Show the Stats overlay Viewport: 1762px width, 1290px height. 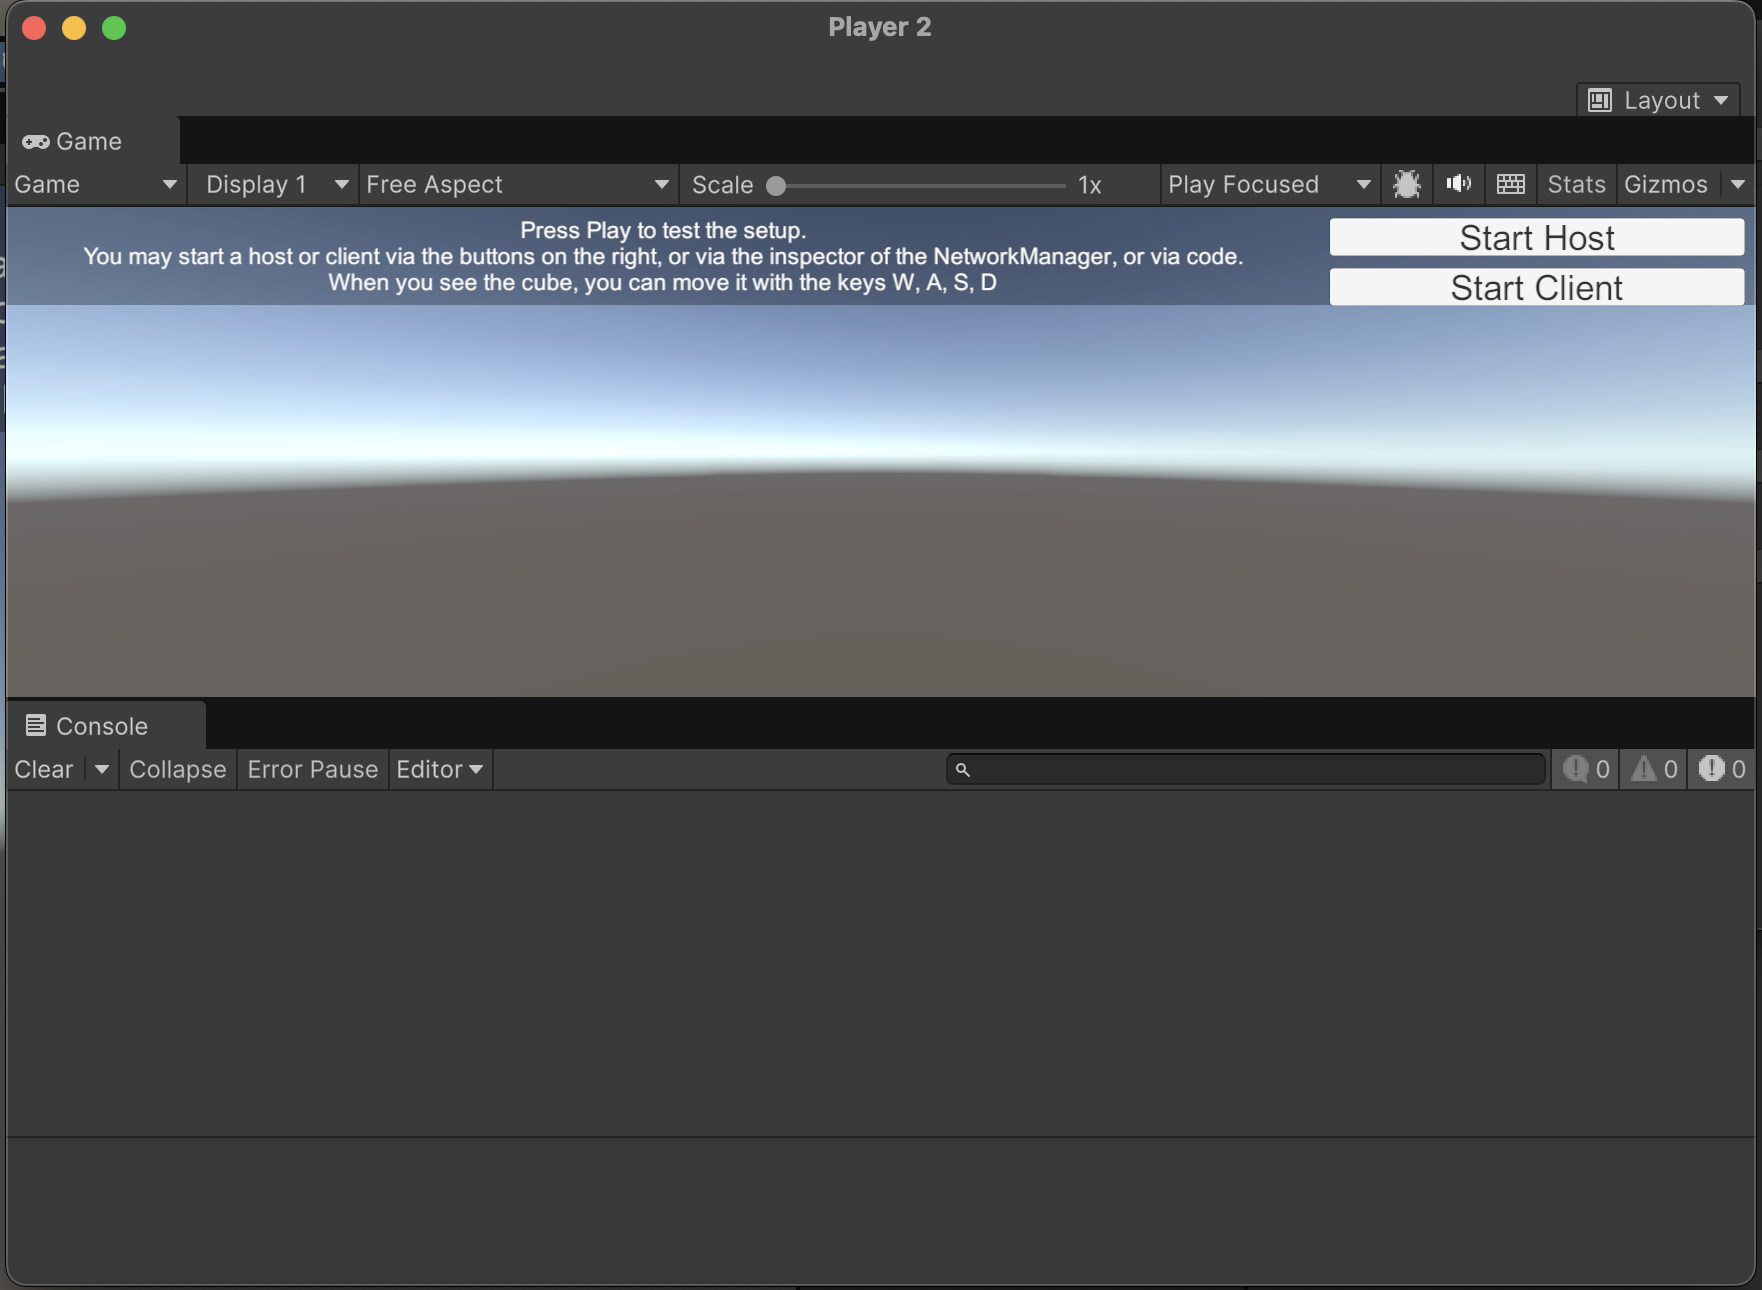point(1575,184)
